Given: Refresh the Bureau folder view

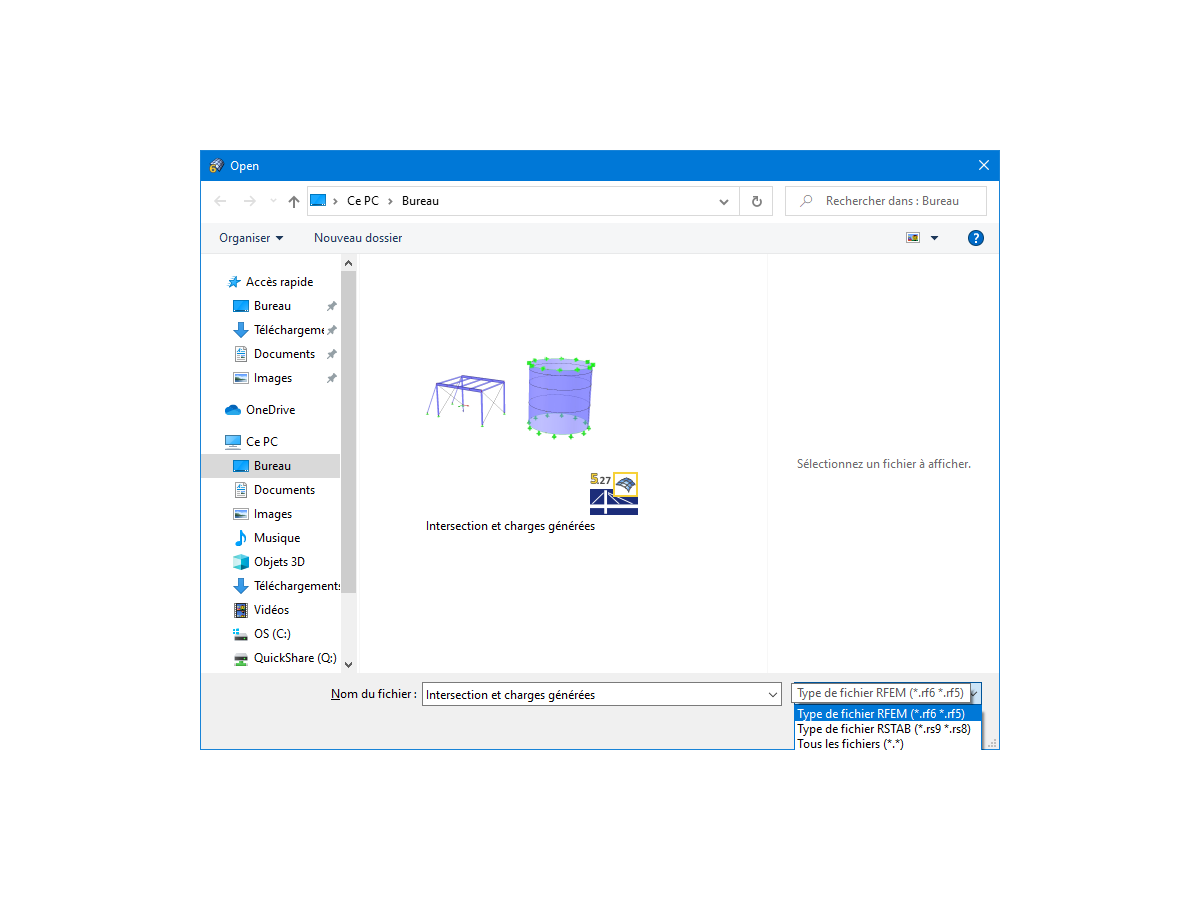Looking at the screenshot, I should pos(756,201).
